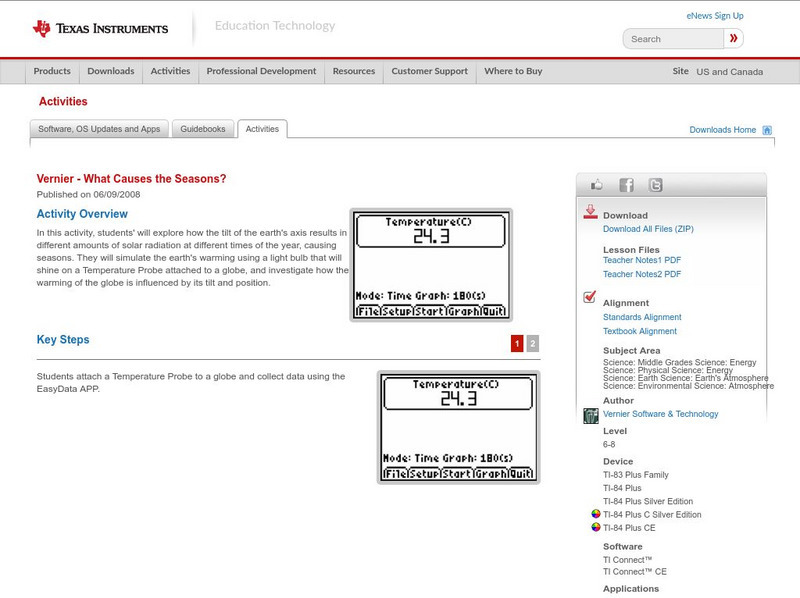Select key step page 1
This screenshot has height=598, width=800.
pyautogui.click(x=517, y=343)
